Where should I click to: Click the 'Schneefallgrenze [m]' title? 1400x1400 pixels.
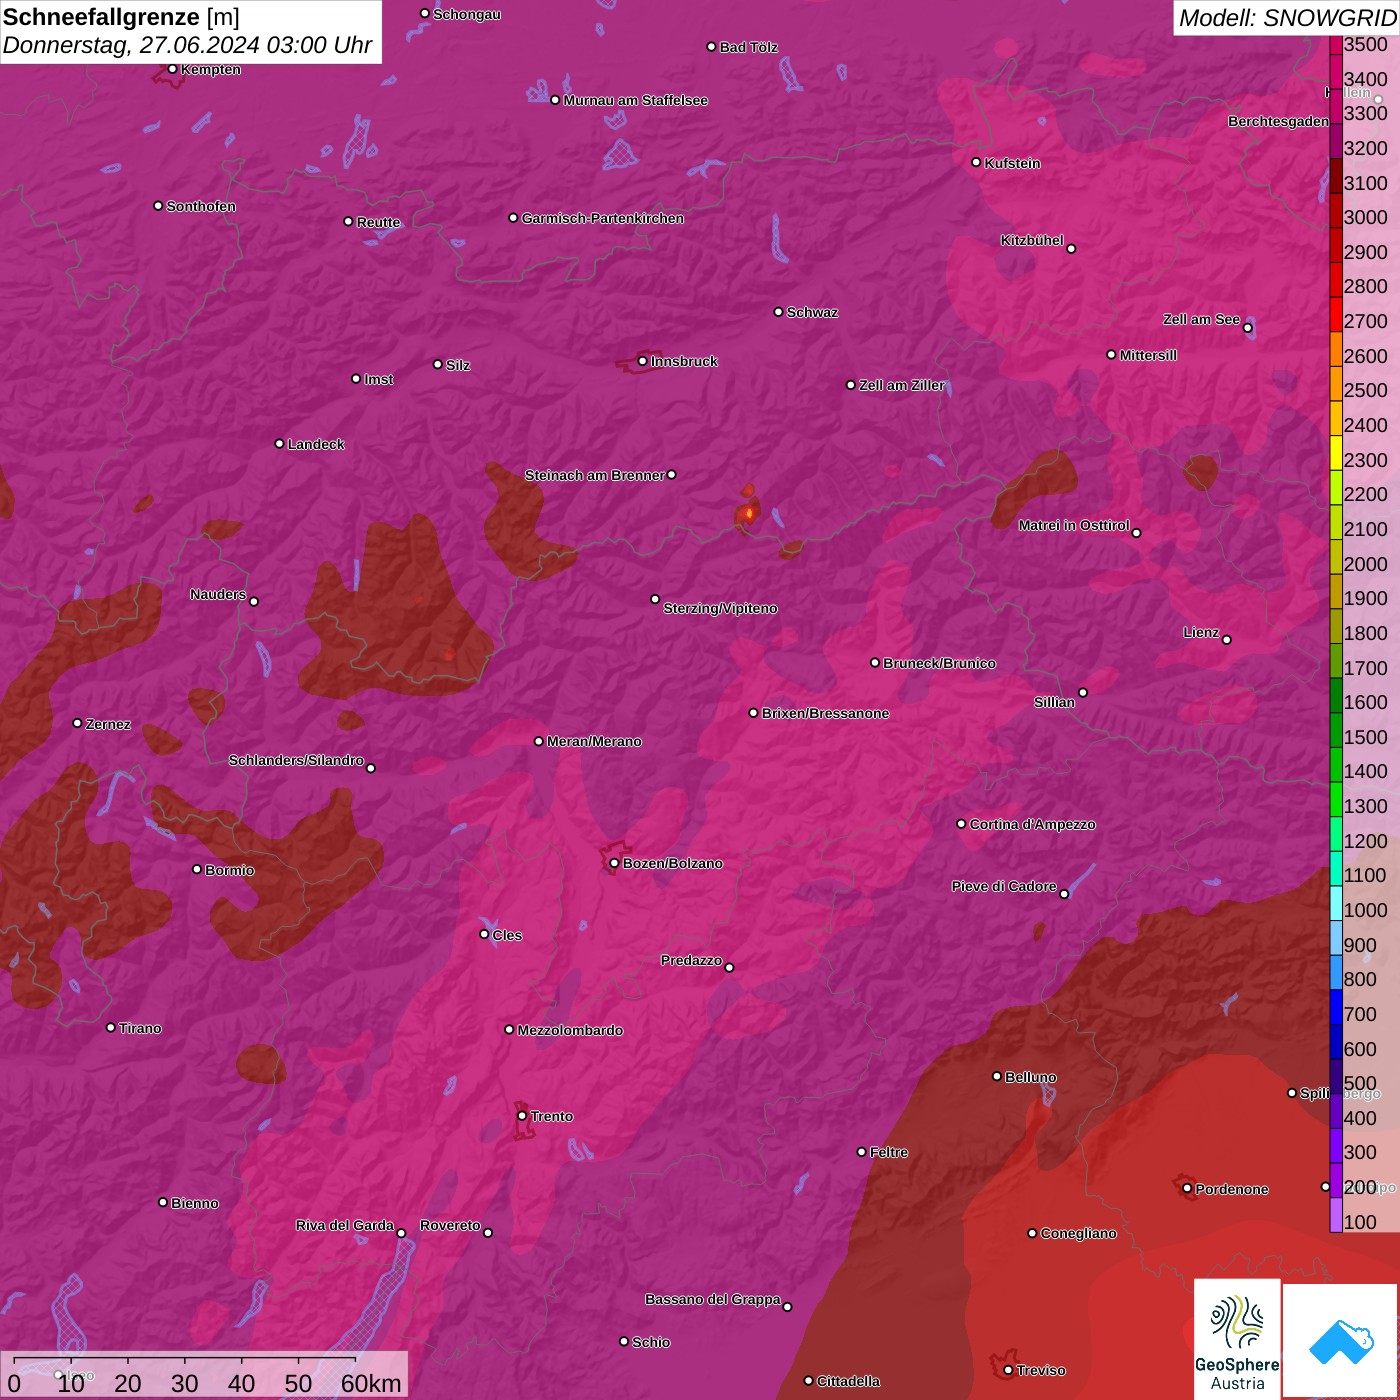(x=121, y=17)
